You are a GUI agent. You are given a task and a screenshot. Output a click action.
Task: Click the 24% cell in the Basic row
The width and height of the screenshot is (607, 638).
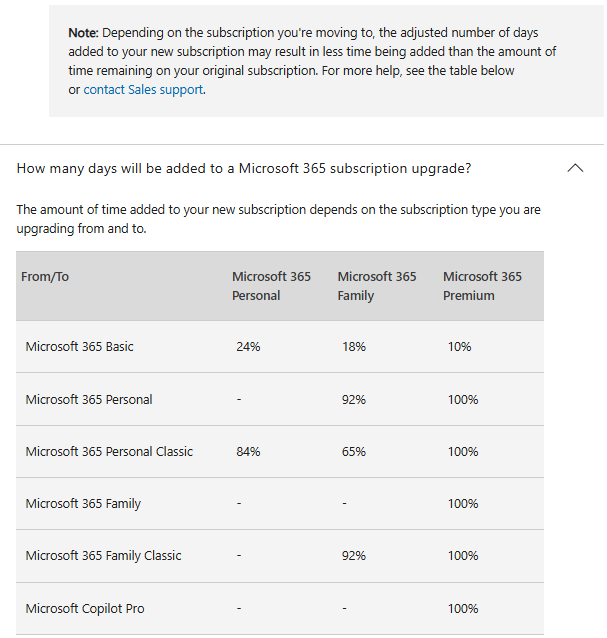[x=248, y=347]
